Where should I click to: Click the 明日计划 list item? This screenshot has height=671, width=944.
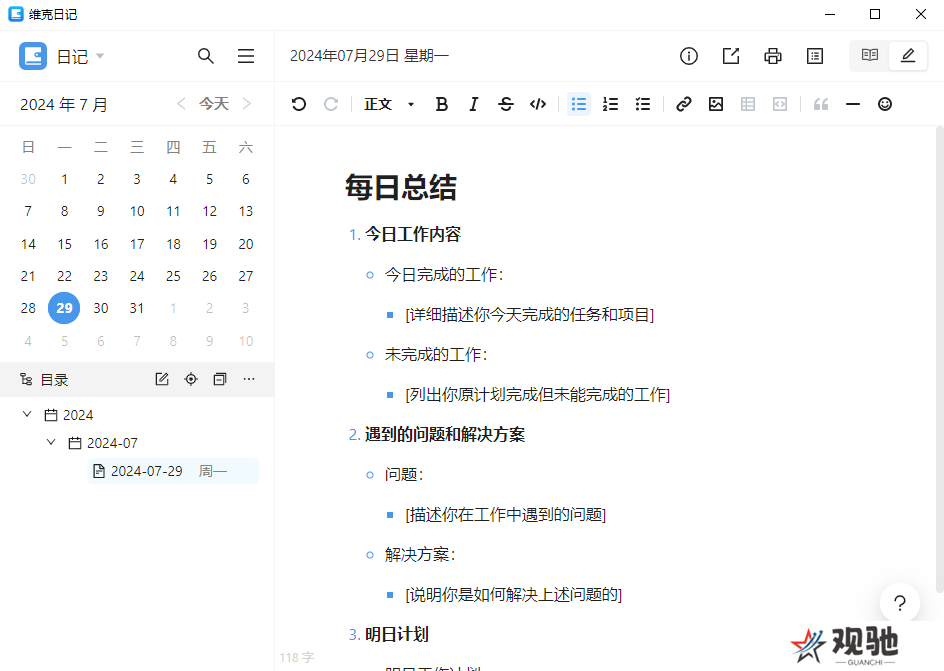tap(397, 634)
